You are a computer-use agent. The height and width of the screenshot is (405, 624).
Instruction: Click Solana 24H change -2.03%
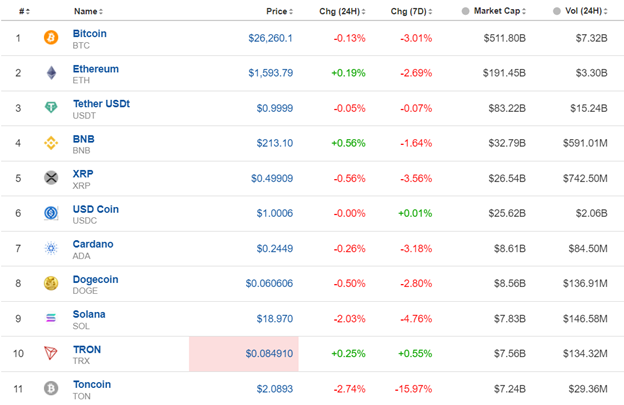349,319
